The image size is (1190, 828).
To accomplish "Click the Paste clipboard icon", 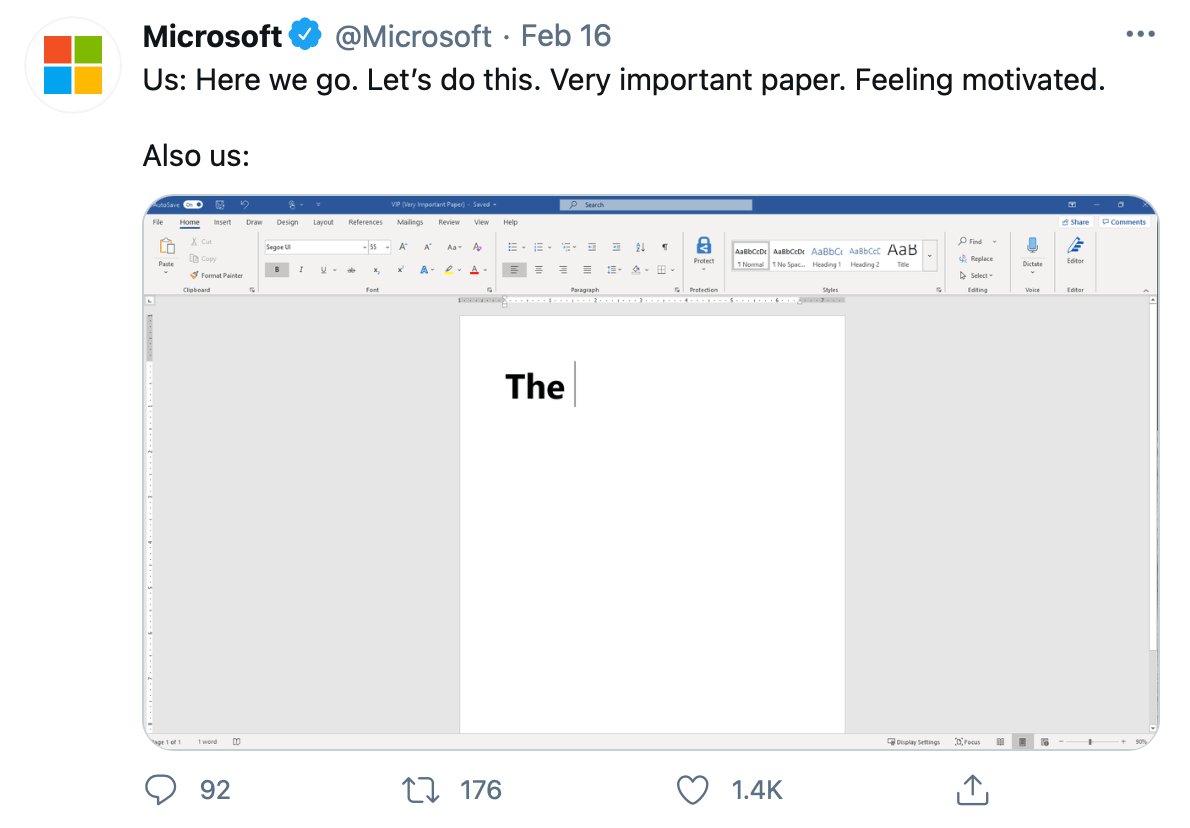I will (166, 247).
